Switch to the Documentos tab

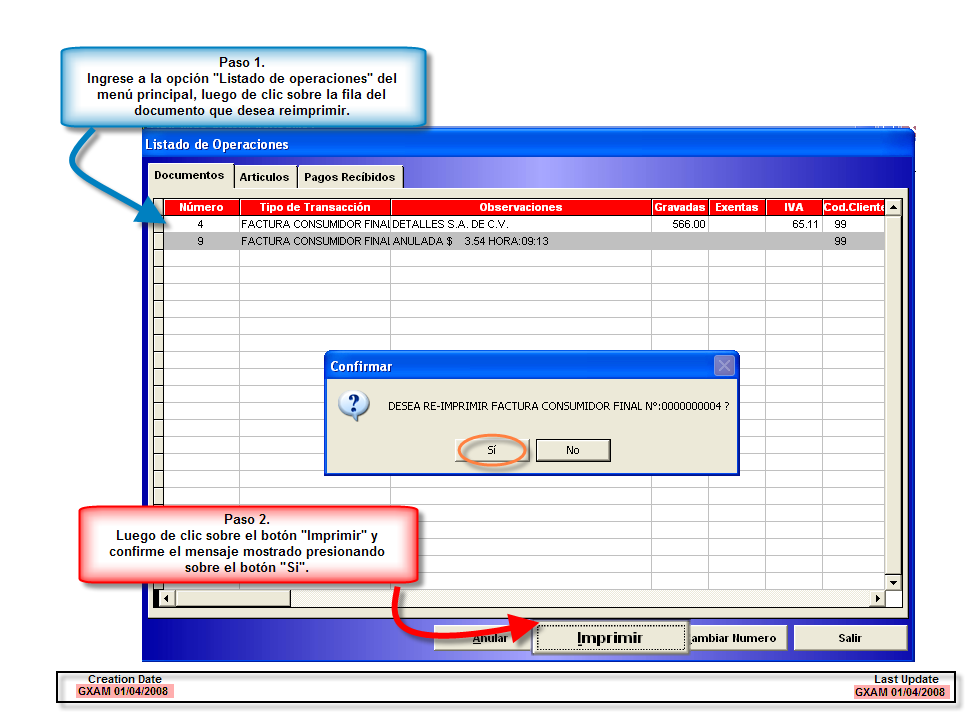point(189,176)
